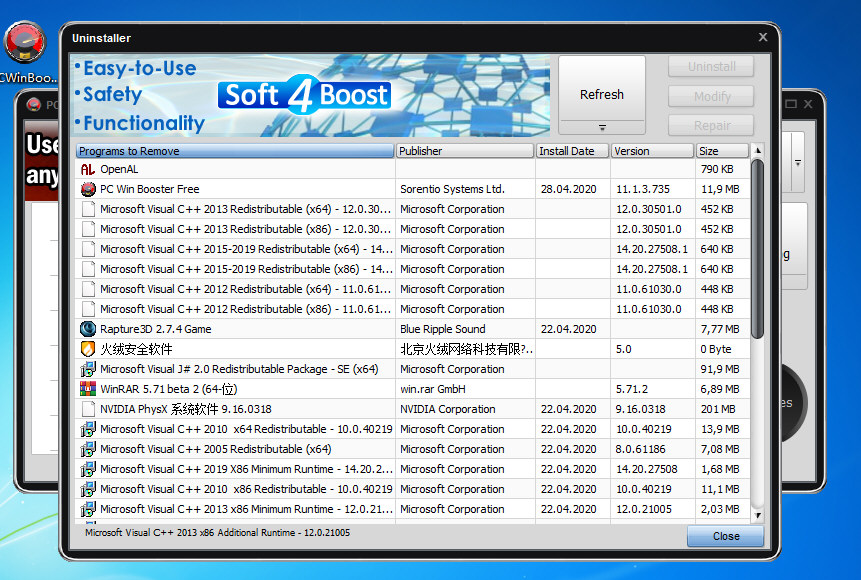Viewport: 861px width, 580px height.
Task: Sort list by Size column header
Action: pyautogui.click(x=722, y=151)
